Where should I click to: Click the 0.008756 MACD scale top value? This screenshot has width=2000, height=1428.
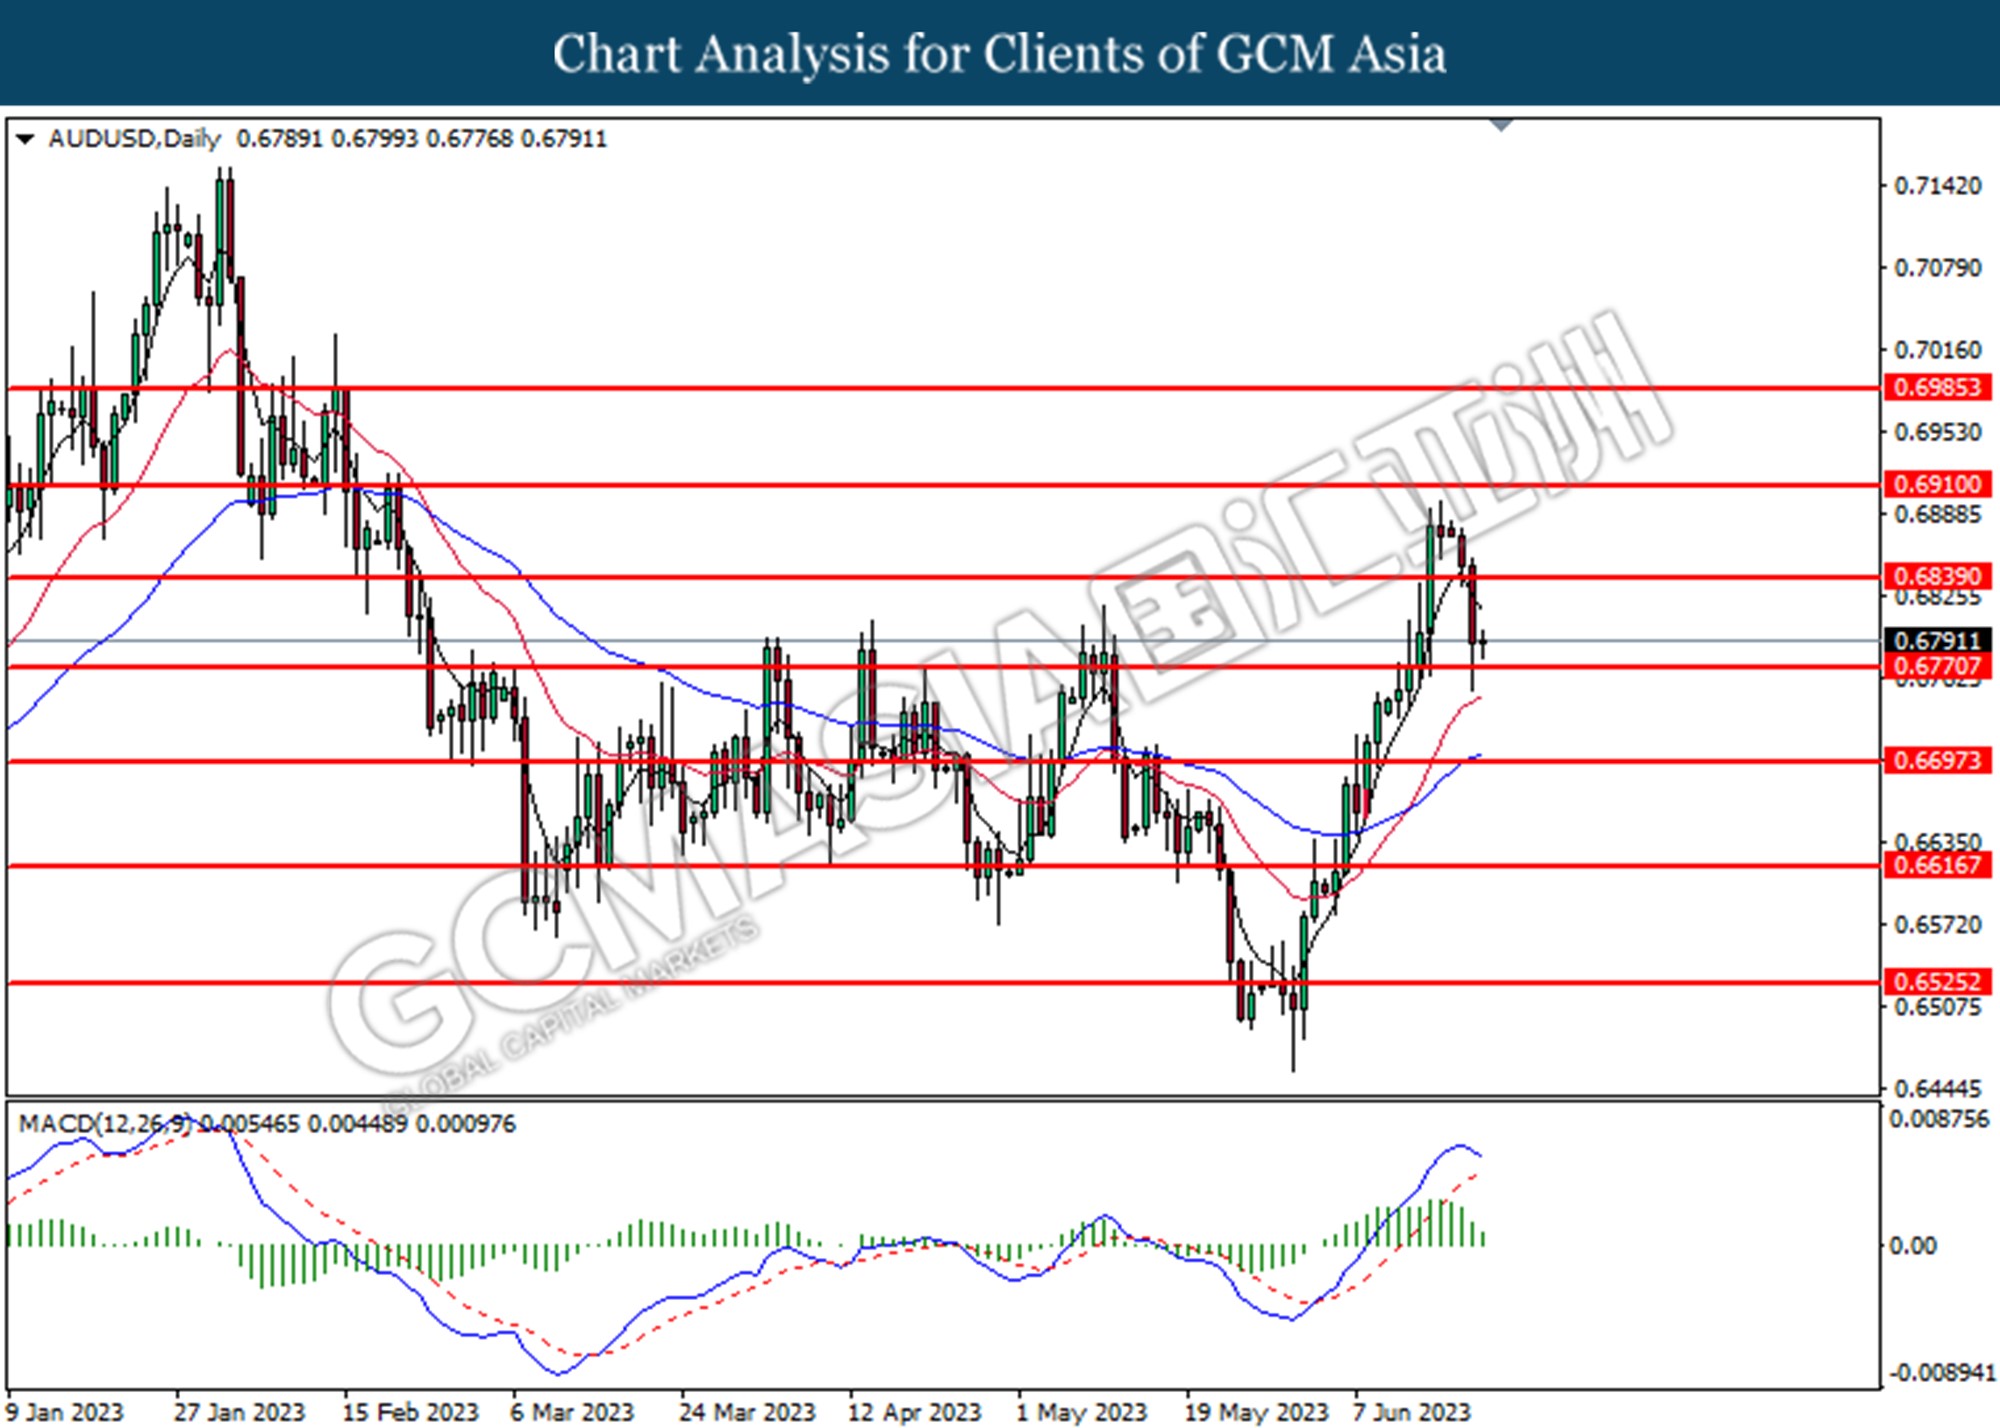pos(1938,1120)
